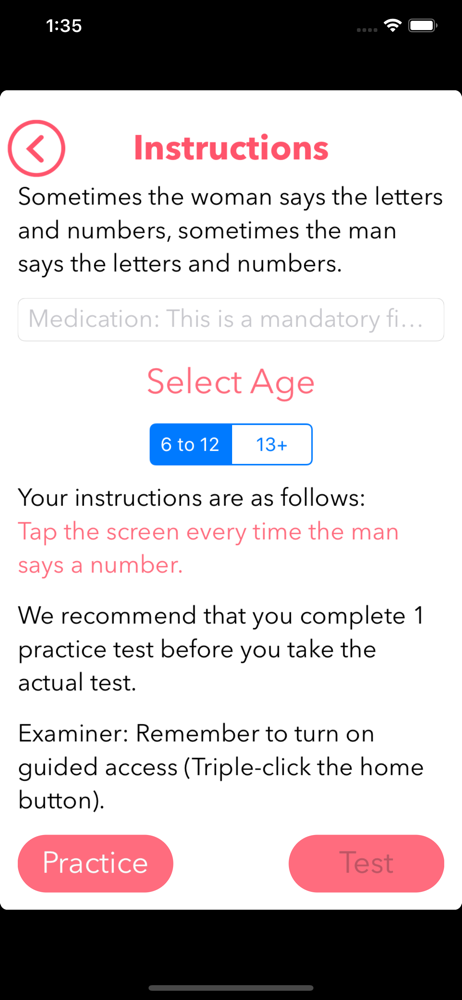Tap the Select Age heading
The height and width of the screenshot is (1000, 462).
231,382
